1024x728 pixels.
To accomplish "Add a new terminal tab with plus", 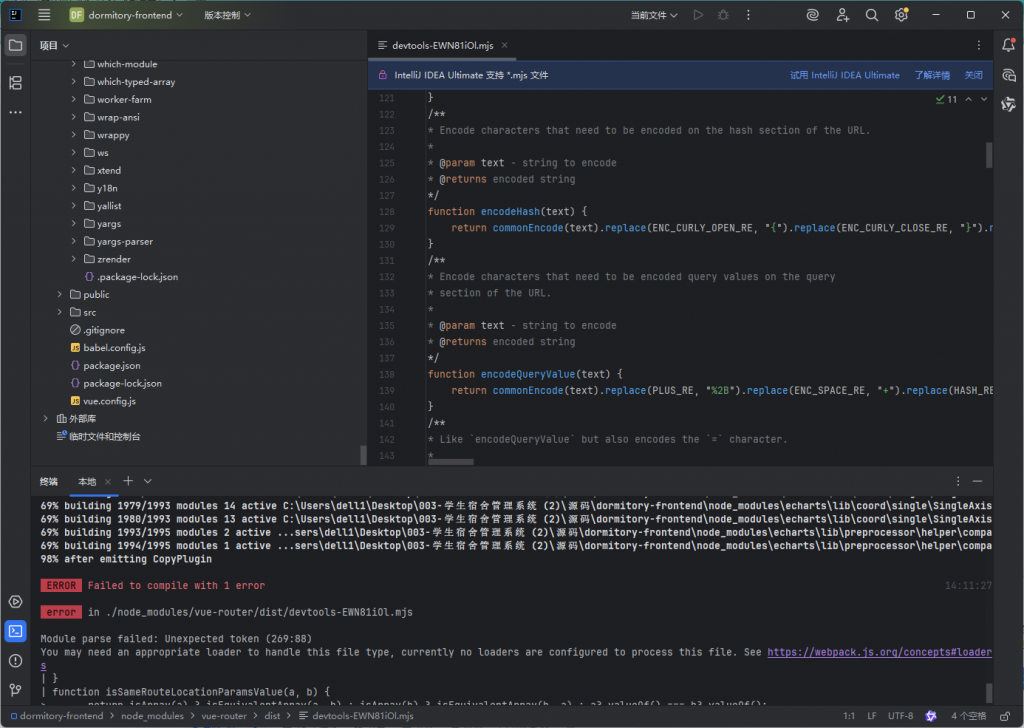I will [128, 481].
